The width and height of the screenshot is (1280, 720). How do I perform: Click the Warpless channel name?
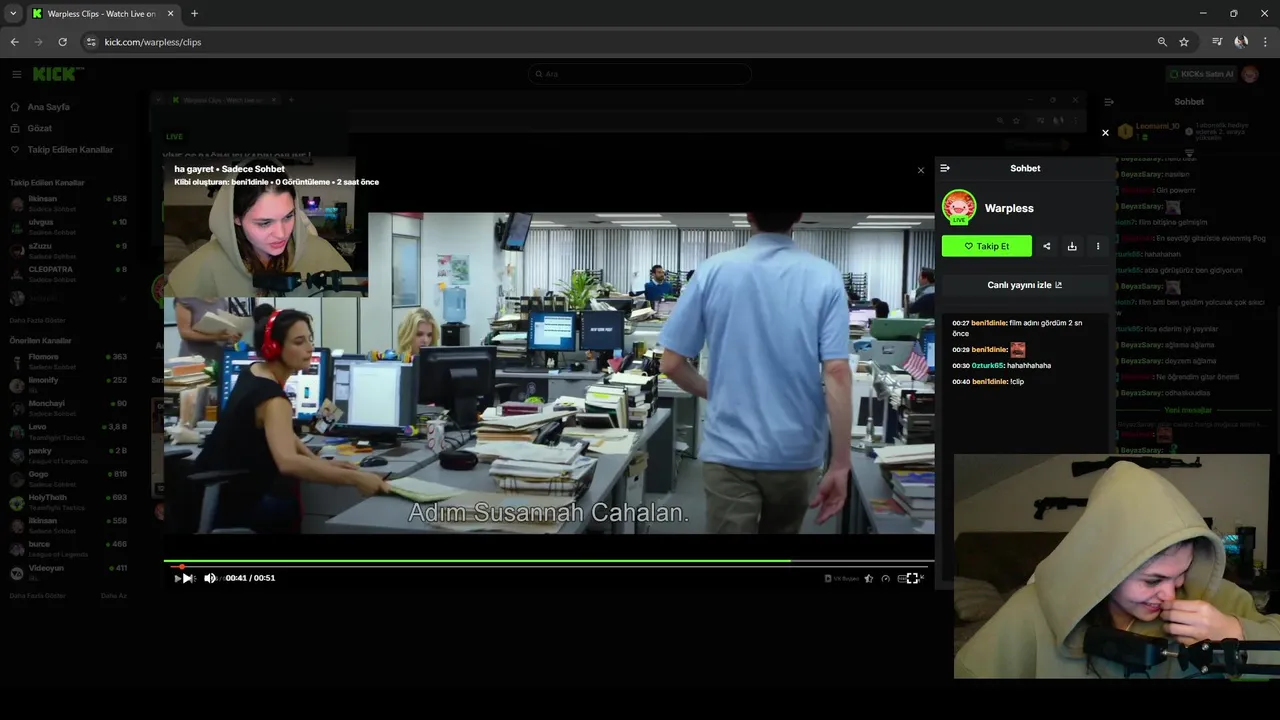1009,208
